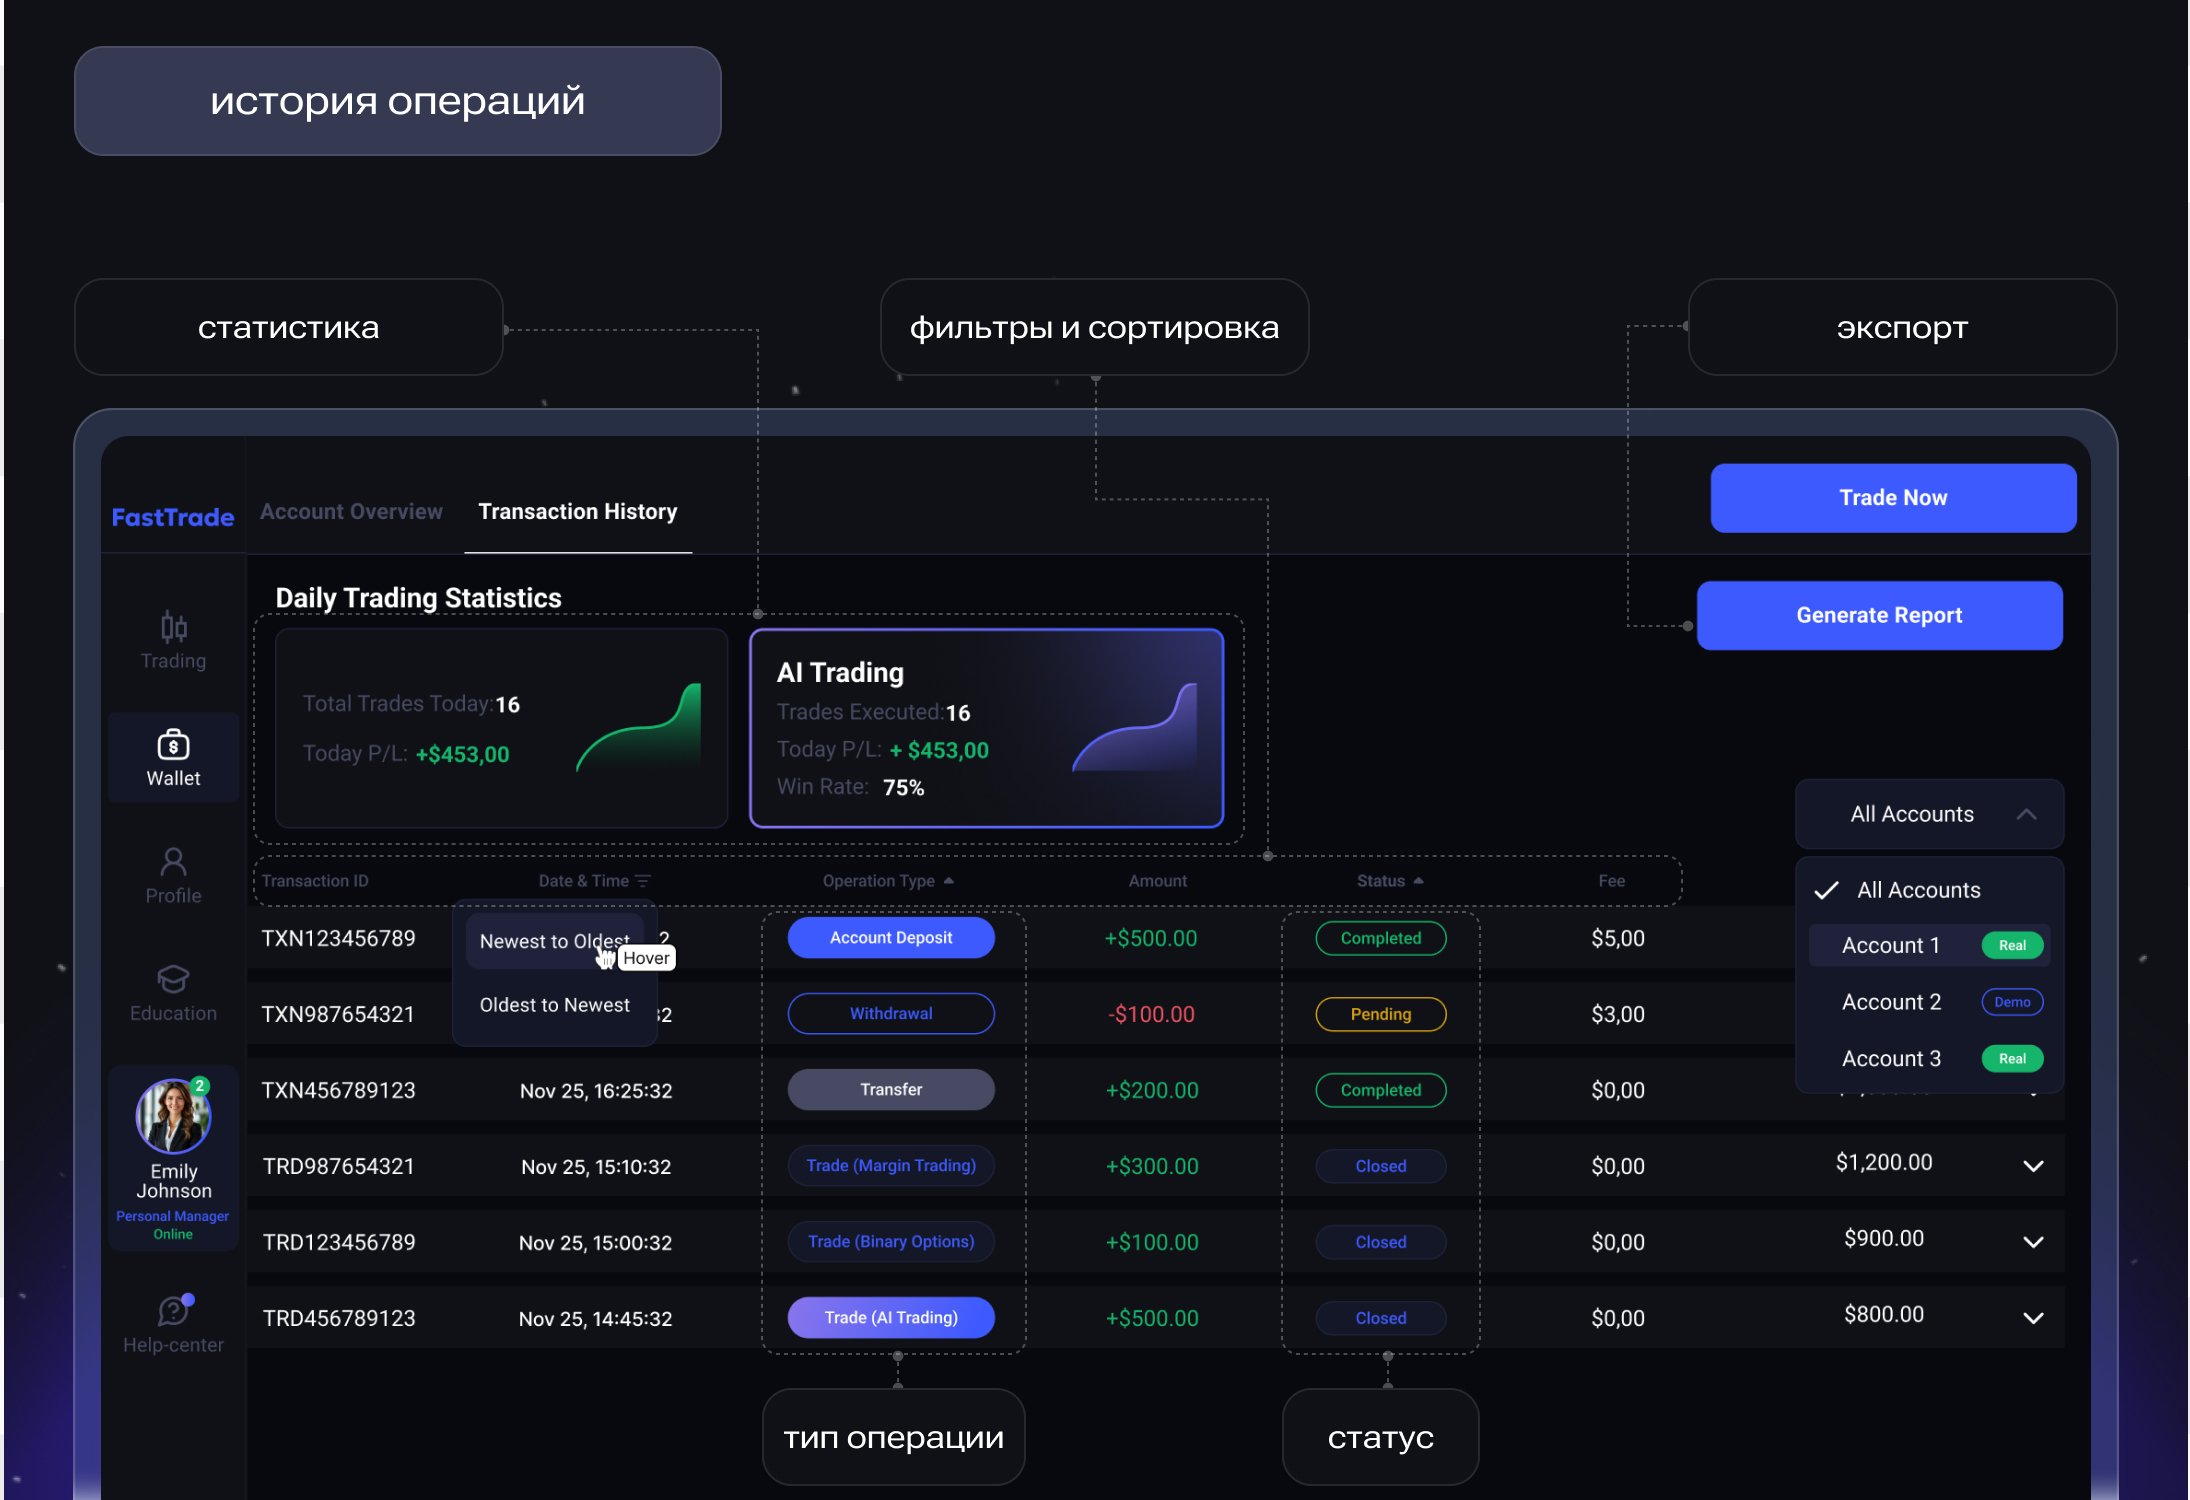
Task: Click the FastTrade logo
Action: click(x=172, y=517)
